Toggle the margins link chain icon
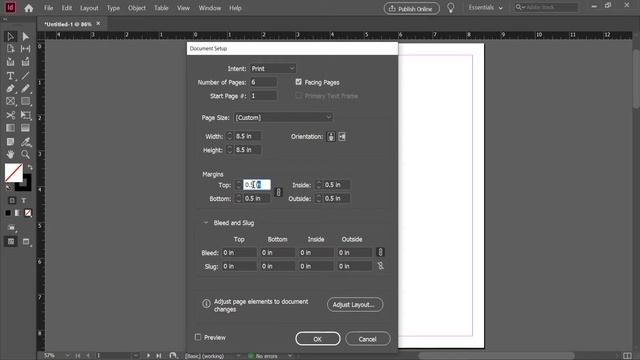 pyautogui.click(x=278, y=192)
